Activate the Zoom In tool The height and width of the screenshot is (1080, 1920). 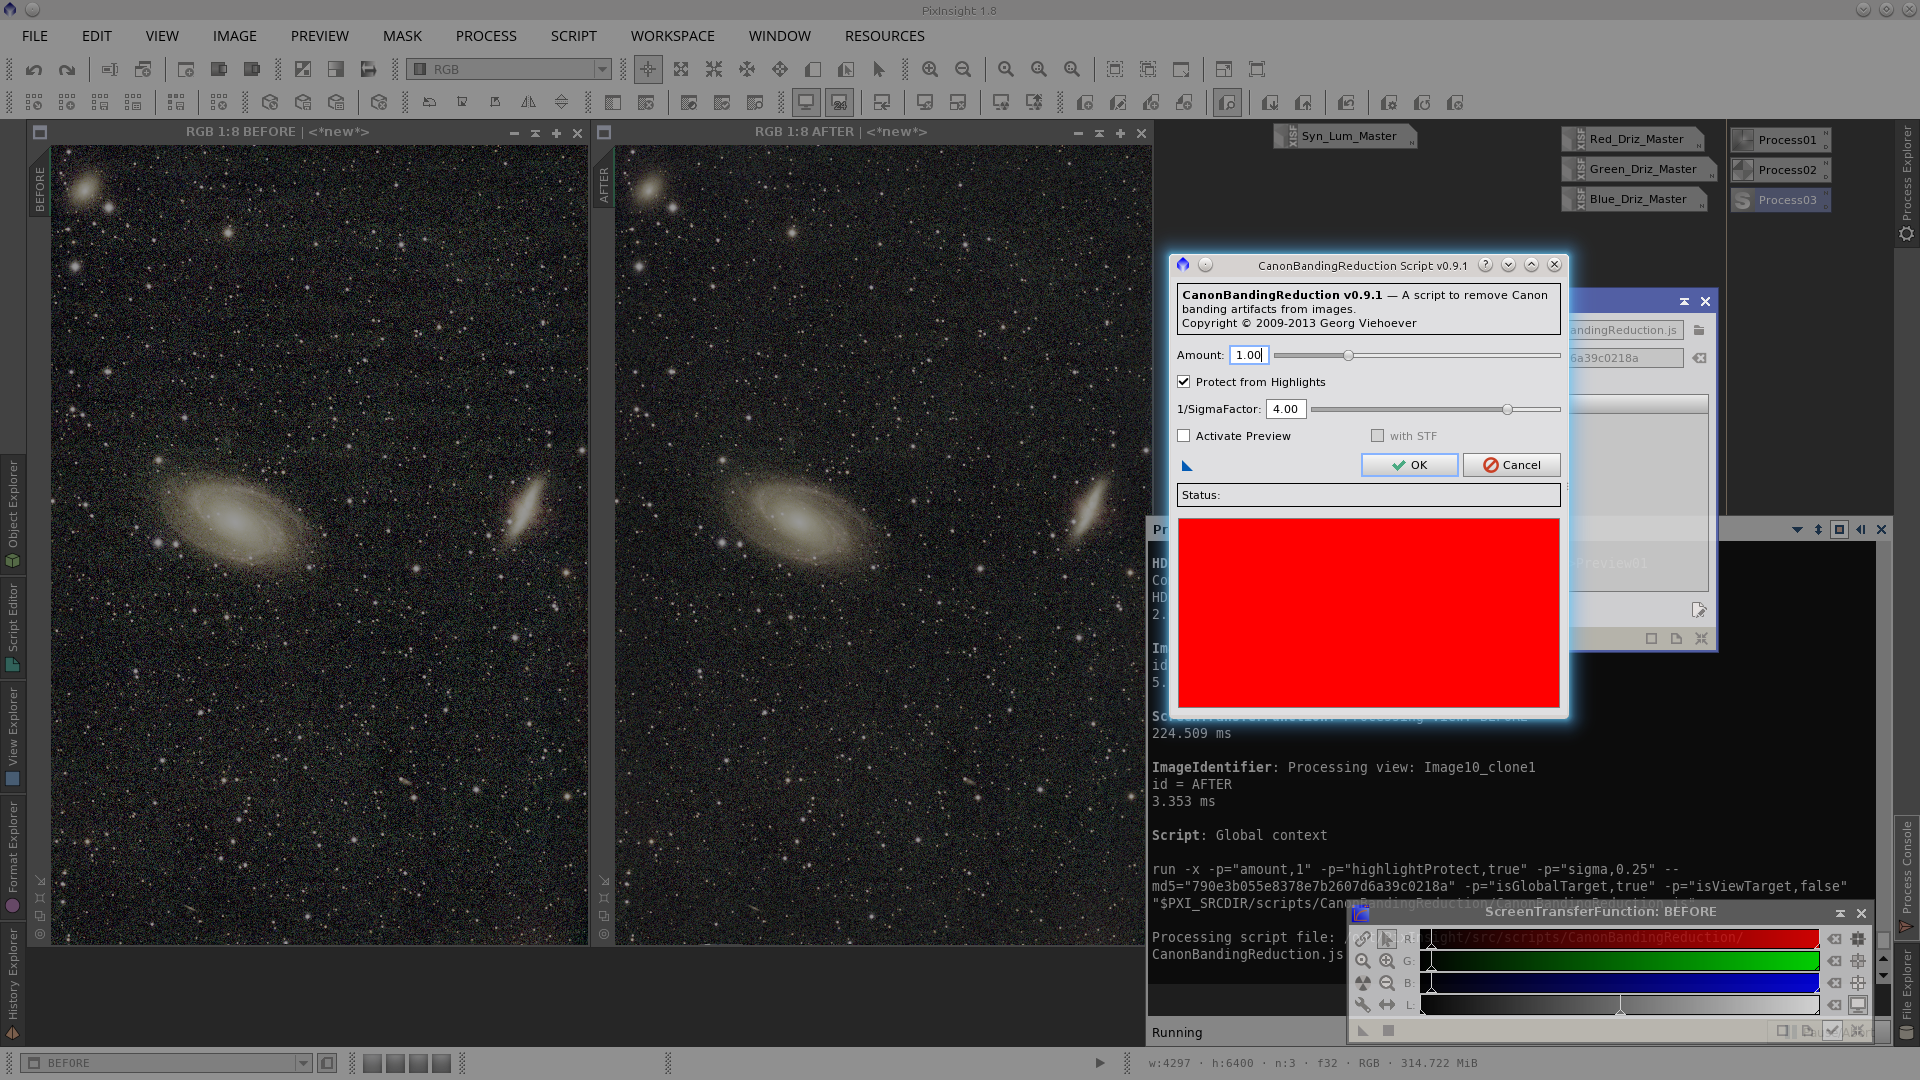(930, 69)
